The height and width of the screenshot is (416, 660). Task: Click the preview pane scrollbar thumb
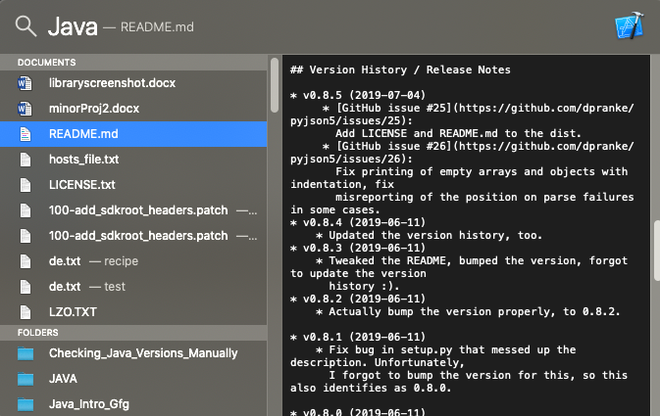pyautogui.click(x=656, y=250)
